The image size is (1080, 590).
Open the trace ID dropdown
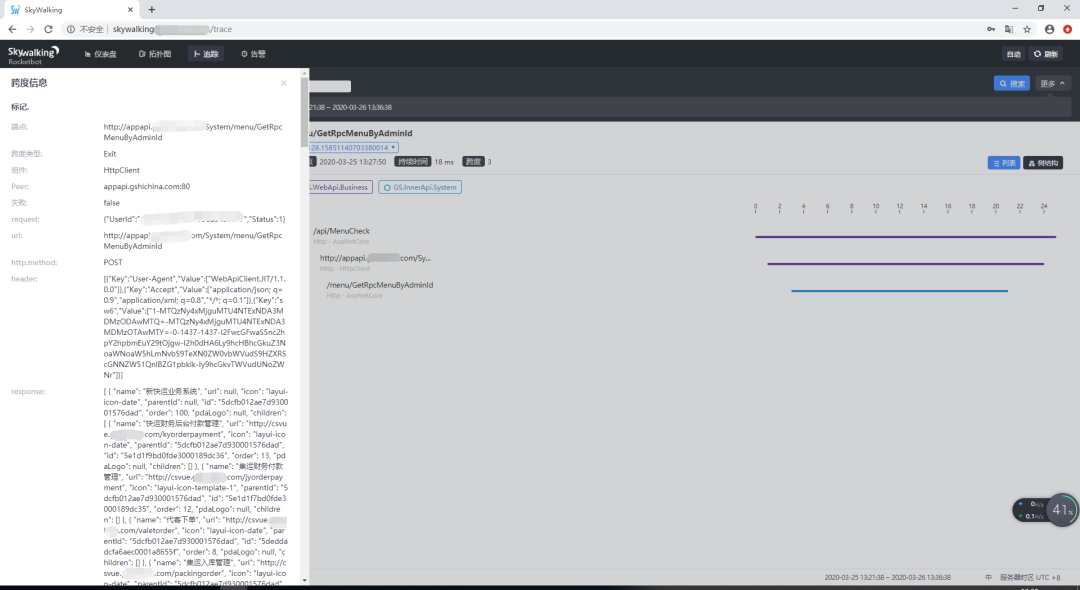[x=353, y=147]
